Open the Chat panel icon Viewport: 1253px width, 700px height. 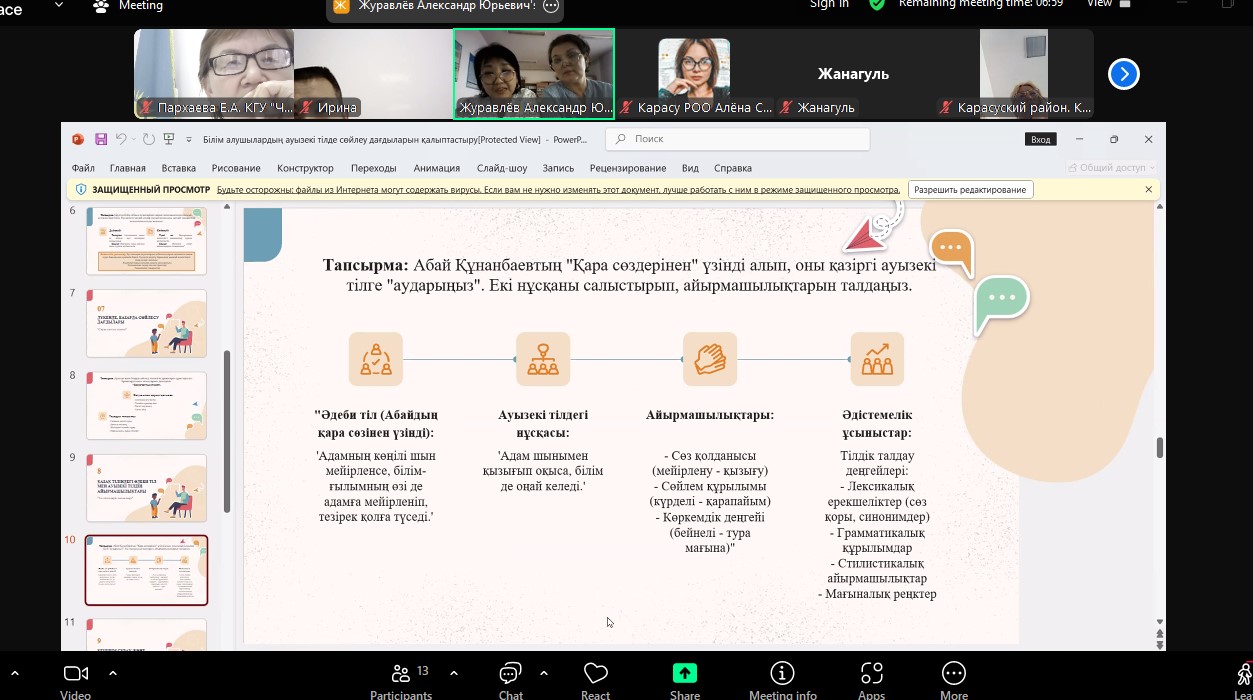[x=511, y=673]
